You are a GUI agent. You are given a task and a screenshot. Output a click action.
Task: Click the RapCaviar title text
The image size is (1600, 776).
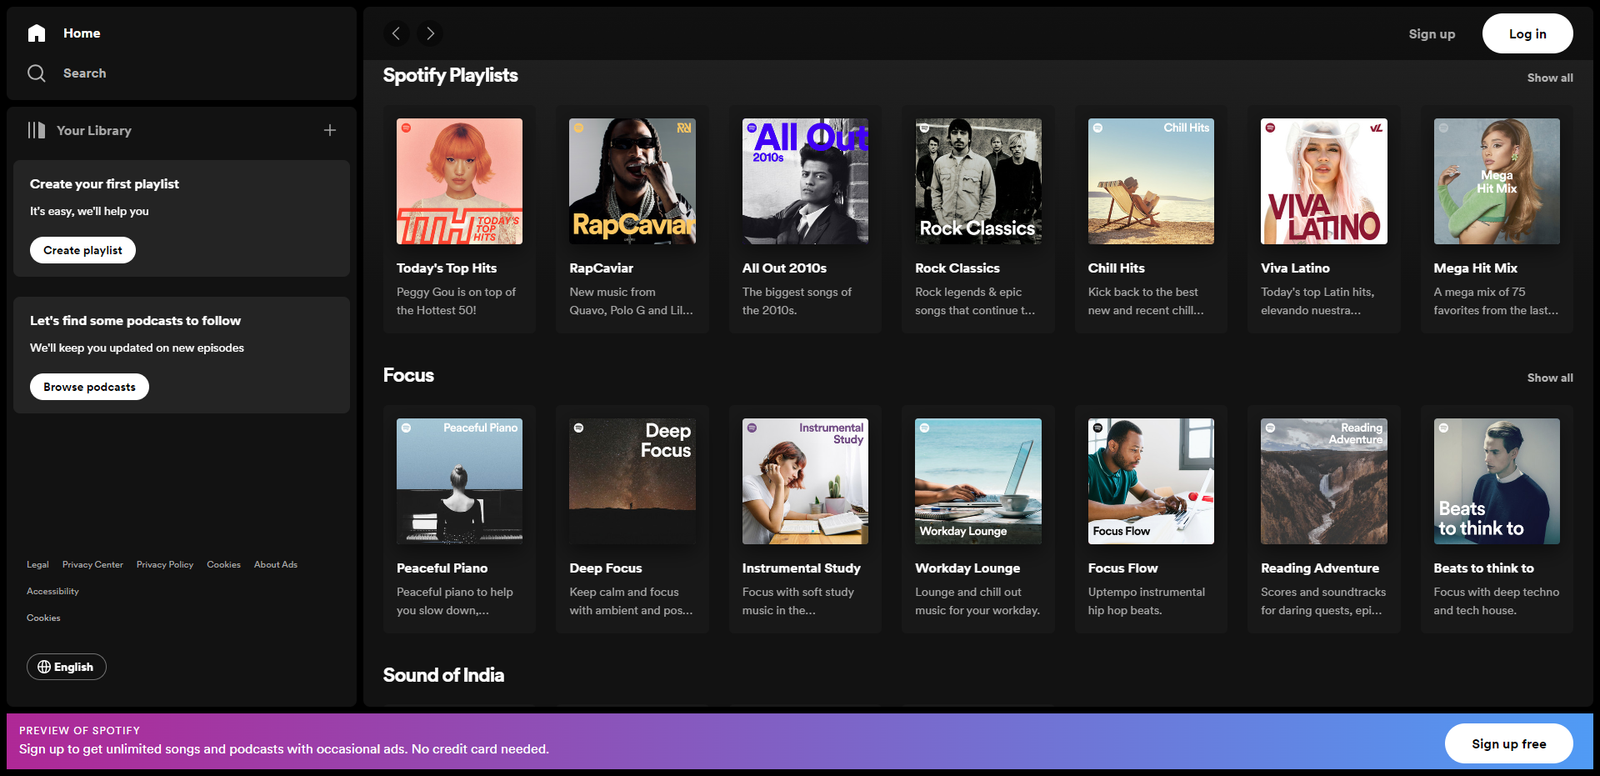[601, 268]
